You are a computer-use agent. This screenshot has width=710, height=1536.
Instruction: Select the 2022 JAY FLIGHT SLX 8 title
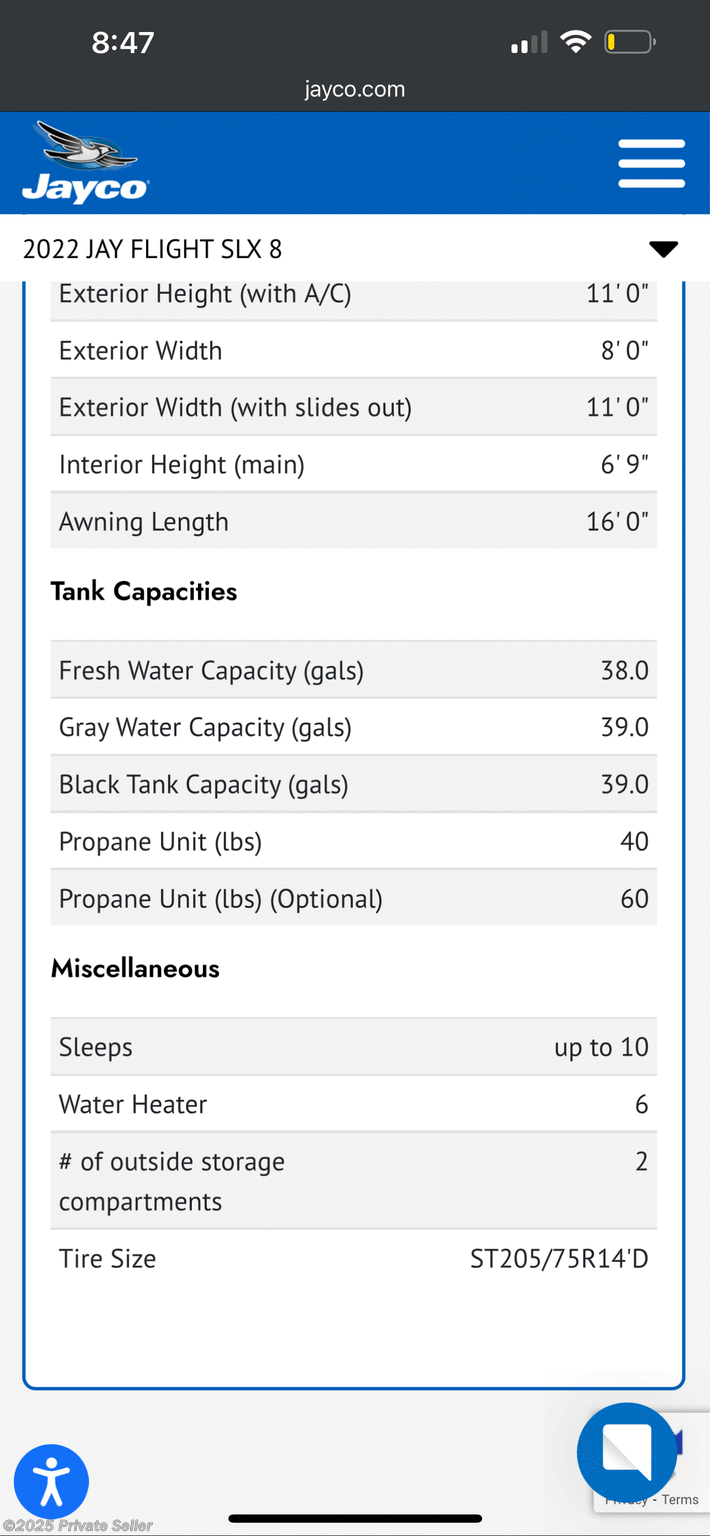[x=152, y=249]
